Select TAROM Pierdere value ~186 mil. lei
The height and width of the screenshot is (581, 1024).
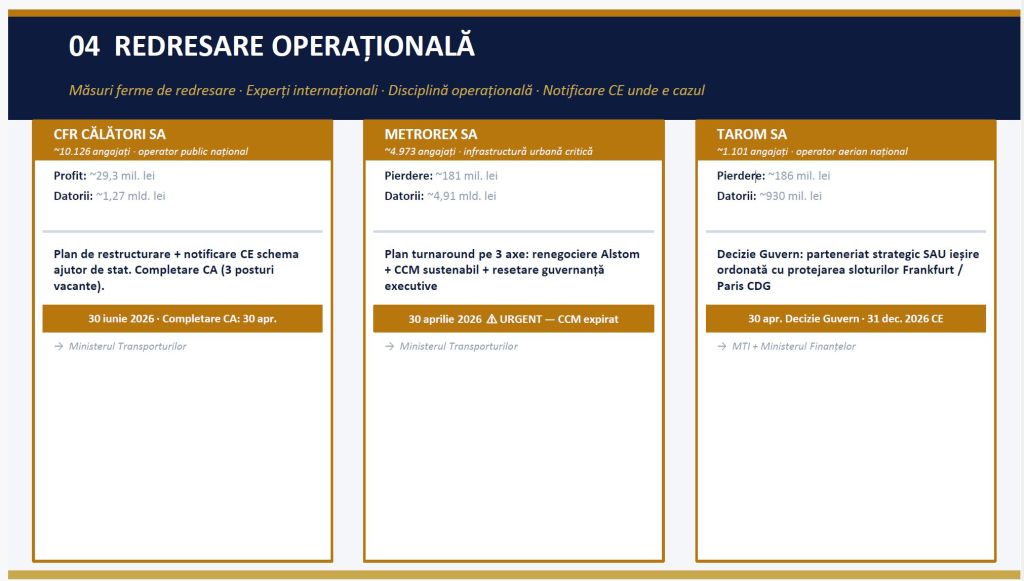tap(792, 176)
